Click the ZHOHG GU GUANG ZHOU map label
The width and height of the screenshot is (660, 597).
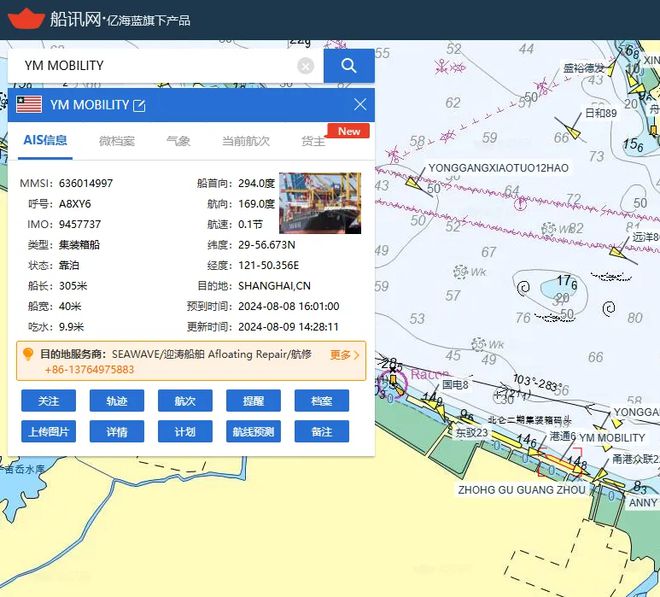(x=522, y=490)
